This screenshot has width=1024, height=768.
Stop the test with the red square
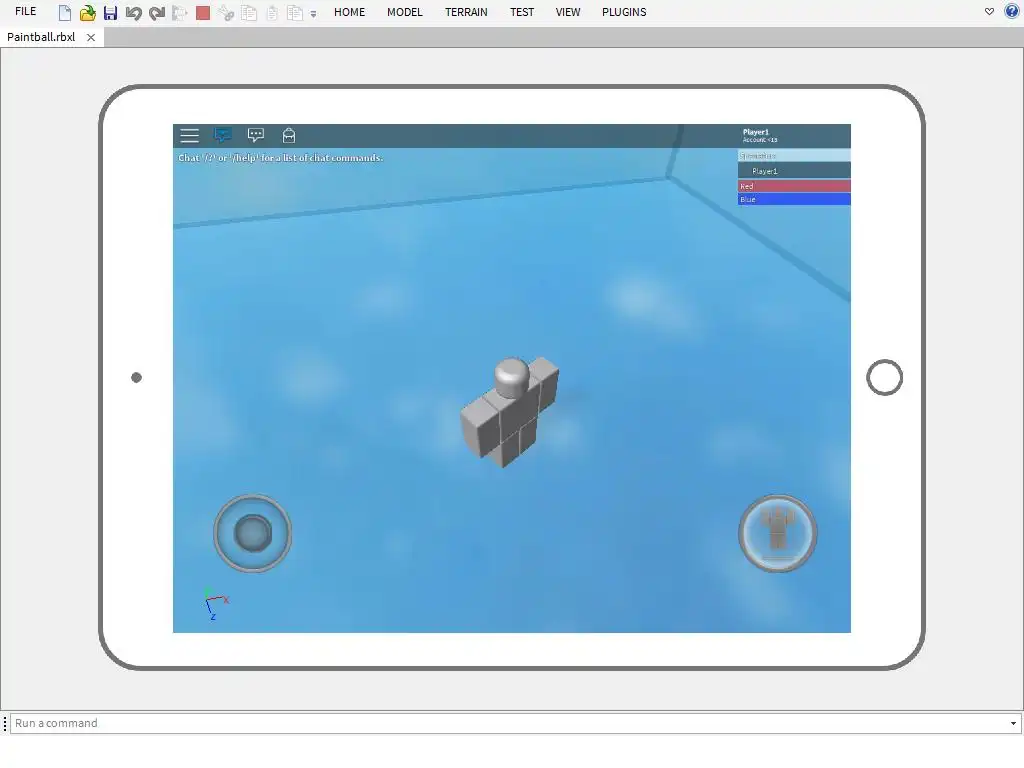[x=203, y=12]
